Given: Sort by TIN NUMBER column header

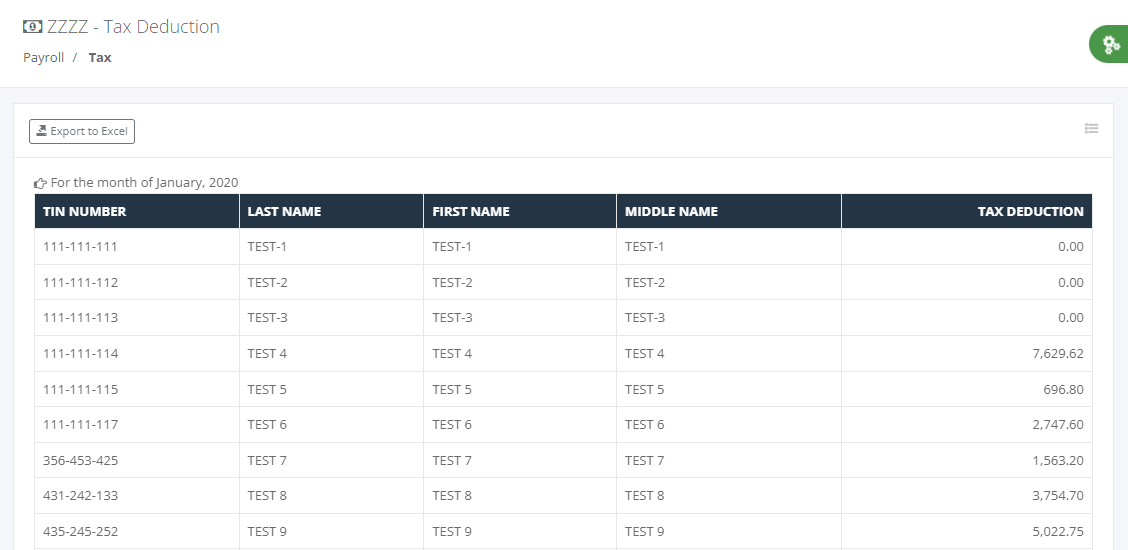Looking at the screenshot, I should 137,211.
